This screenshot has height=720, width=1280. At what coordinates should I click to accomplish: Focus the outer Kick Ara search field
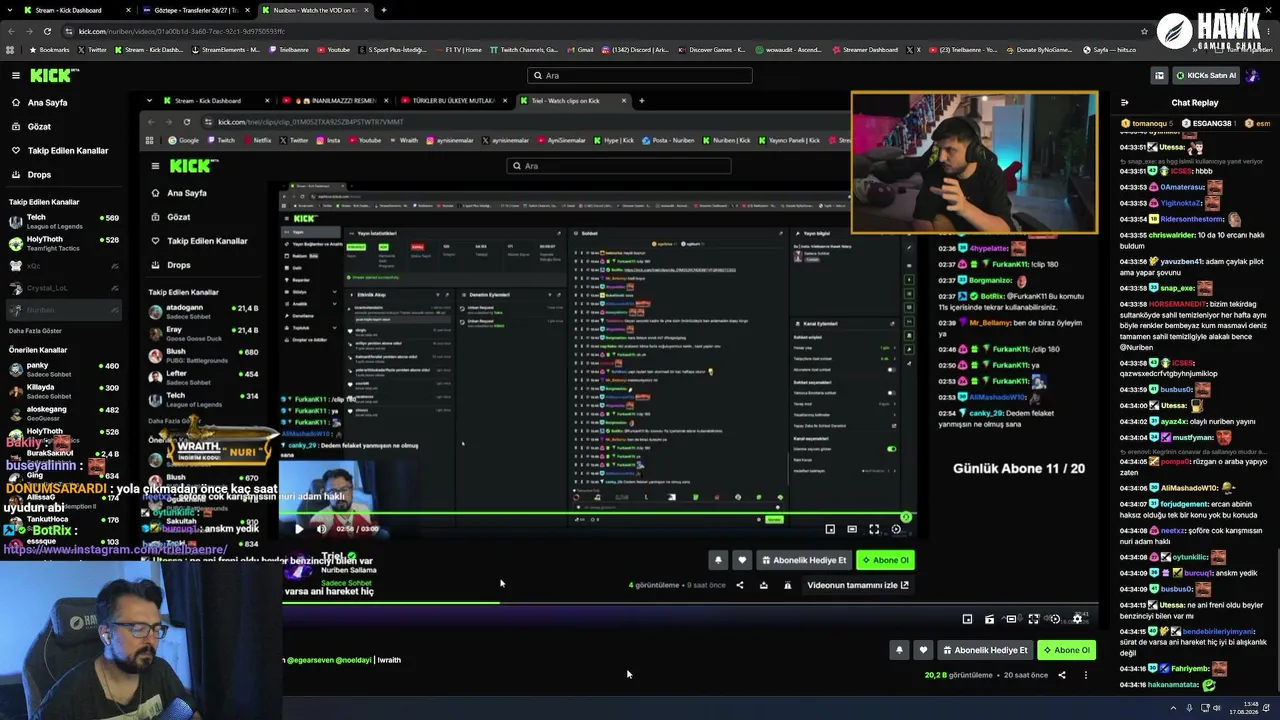[640, 75]
